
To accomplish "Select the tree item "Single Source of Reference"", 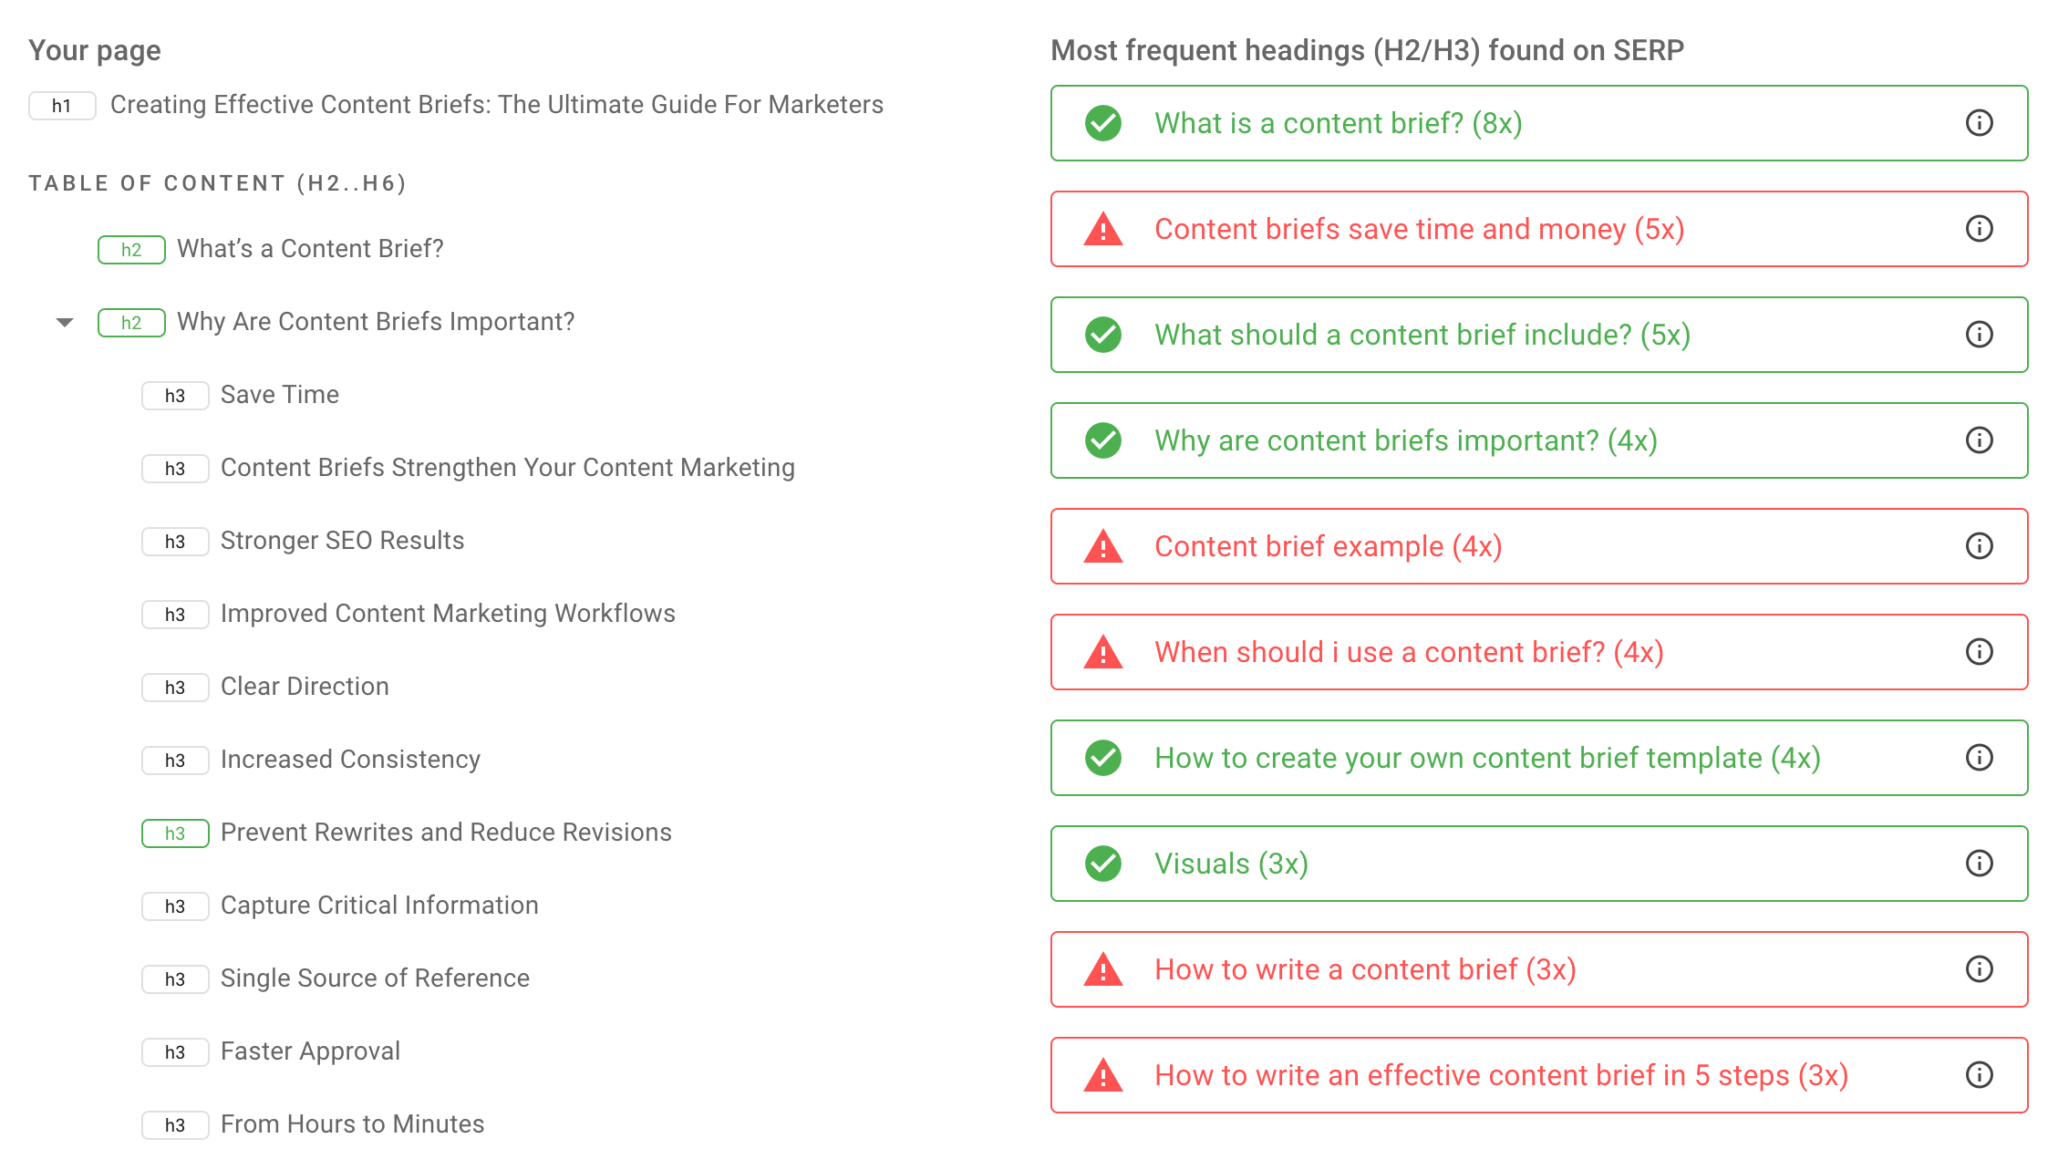I will 375,978.
